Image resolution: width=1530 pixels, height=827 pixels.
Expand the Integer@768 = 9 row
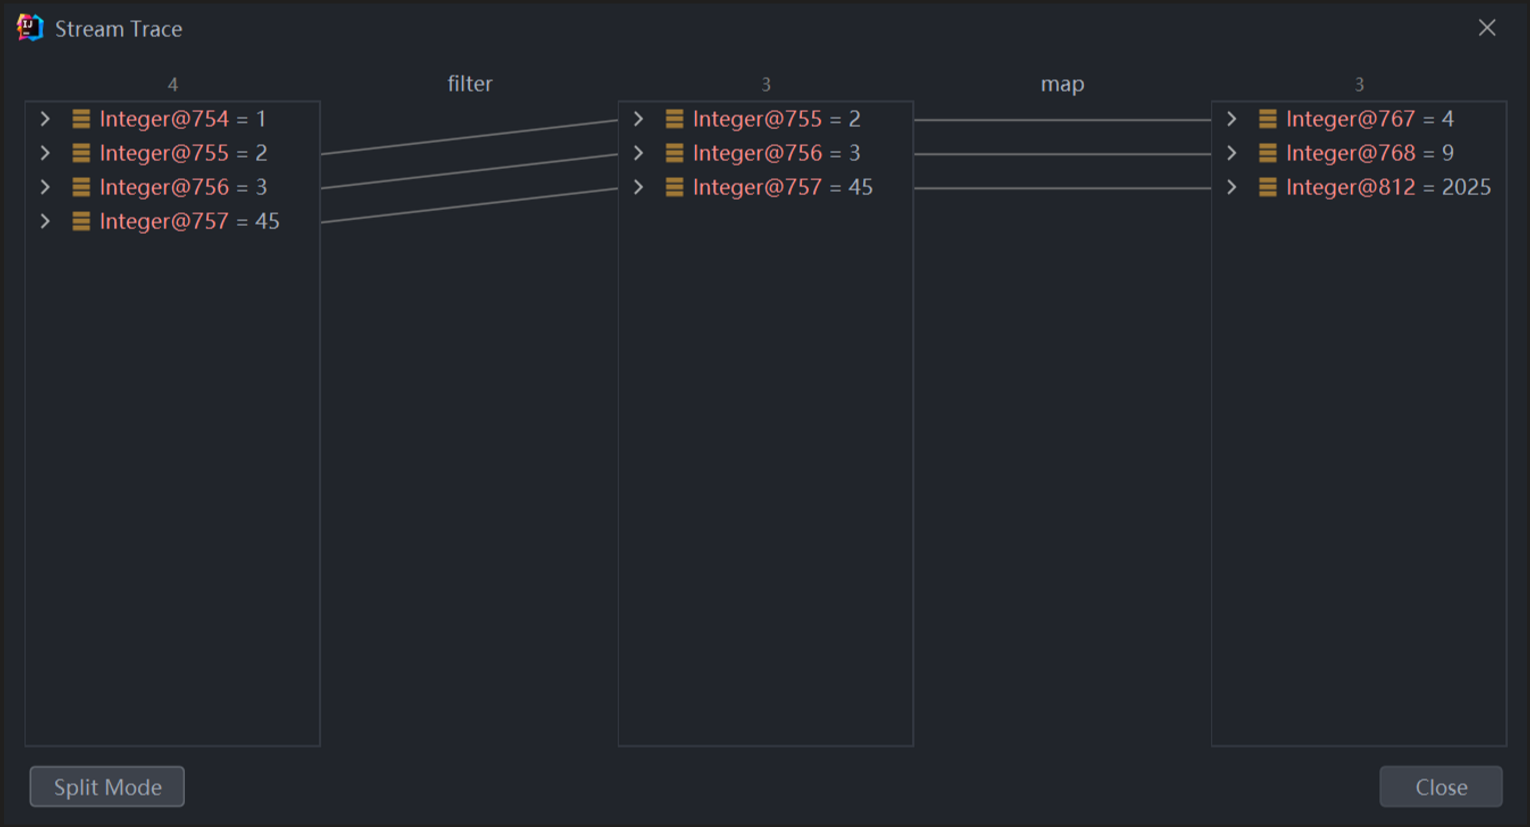coord(1231,153)
